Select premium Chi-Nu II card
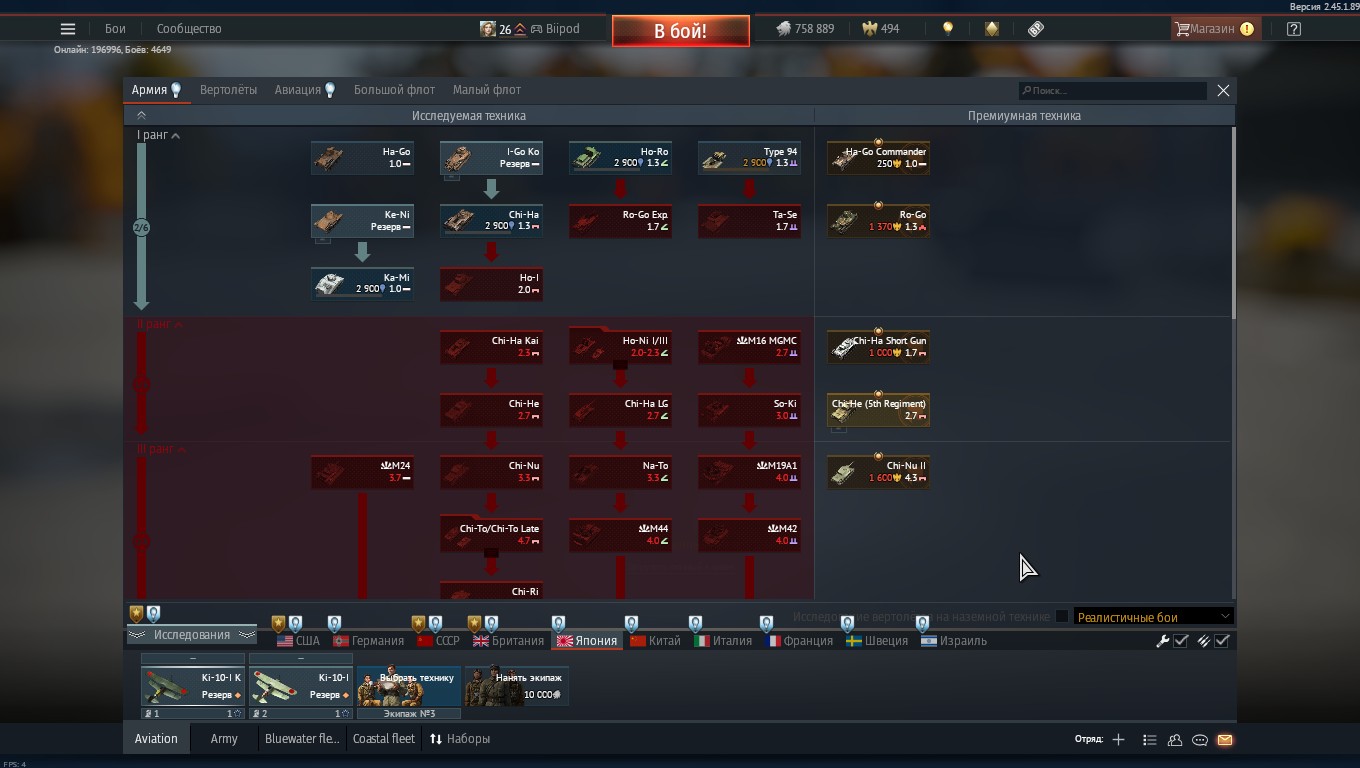 click(x=878, y=472)
